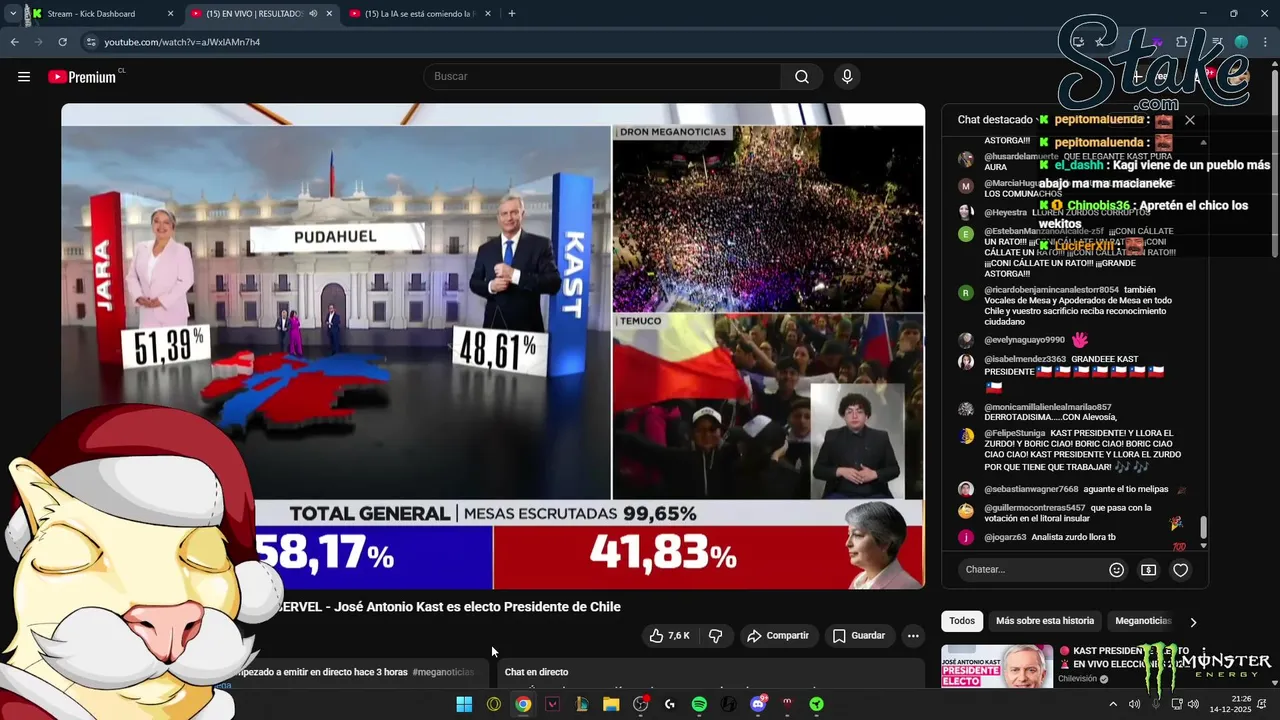The image size is (1280, 720).
Task: Save the video with Guardar
Action: coord(859,636)
